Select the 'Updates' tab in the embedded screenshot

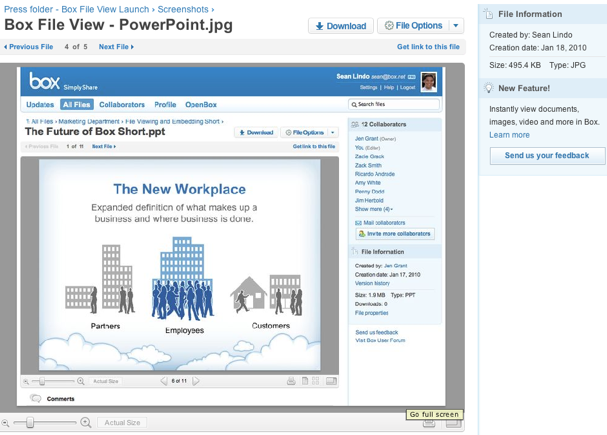(40, 104)
